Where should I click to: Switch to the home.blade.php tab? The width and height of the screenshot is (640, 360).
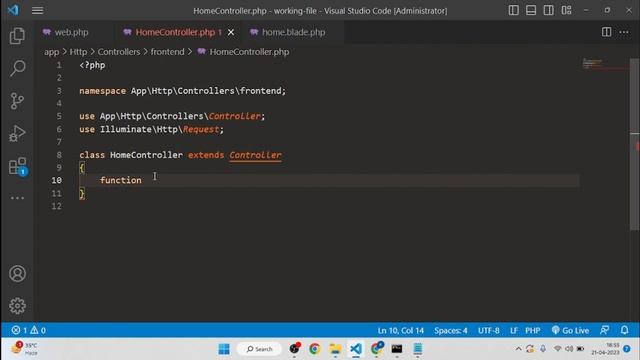click(x=293, y=32)
